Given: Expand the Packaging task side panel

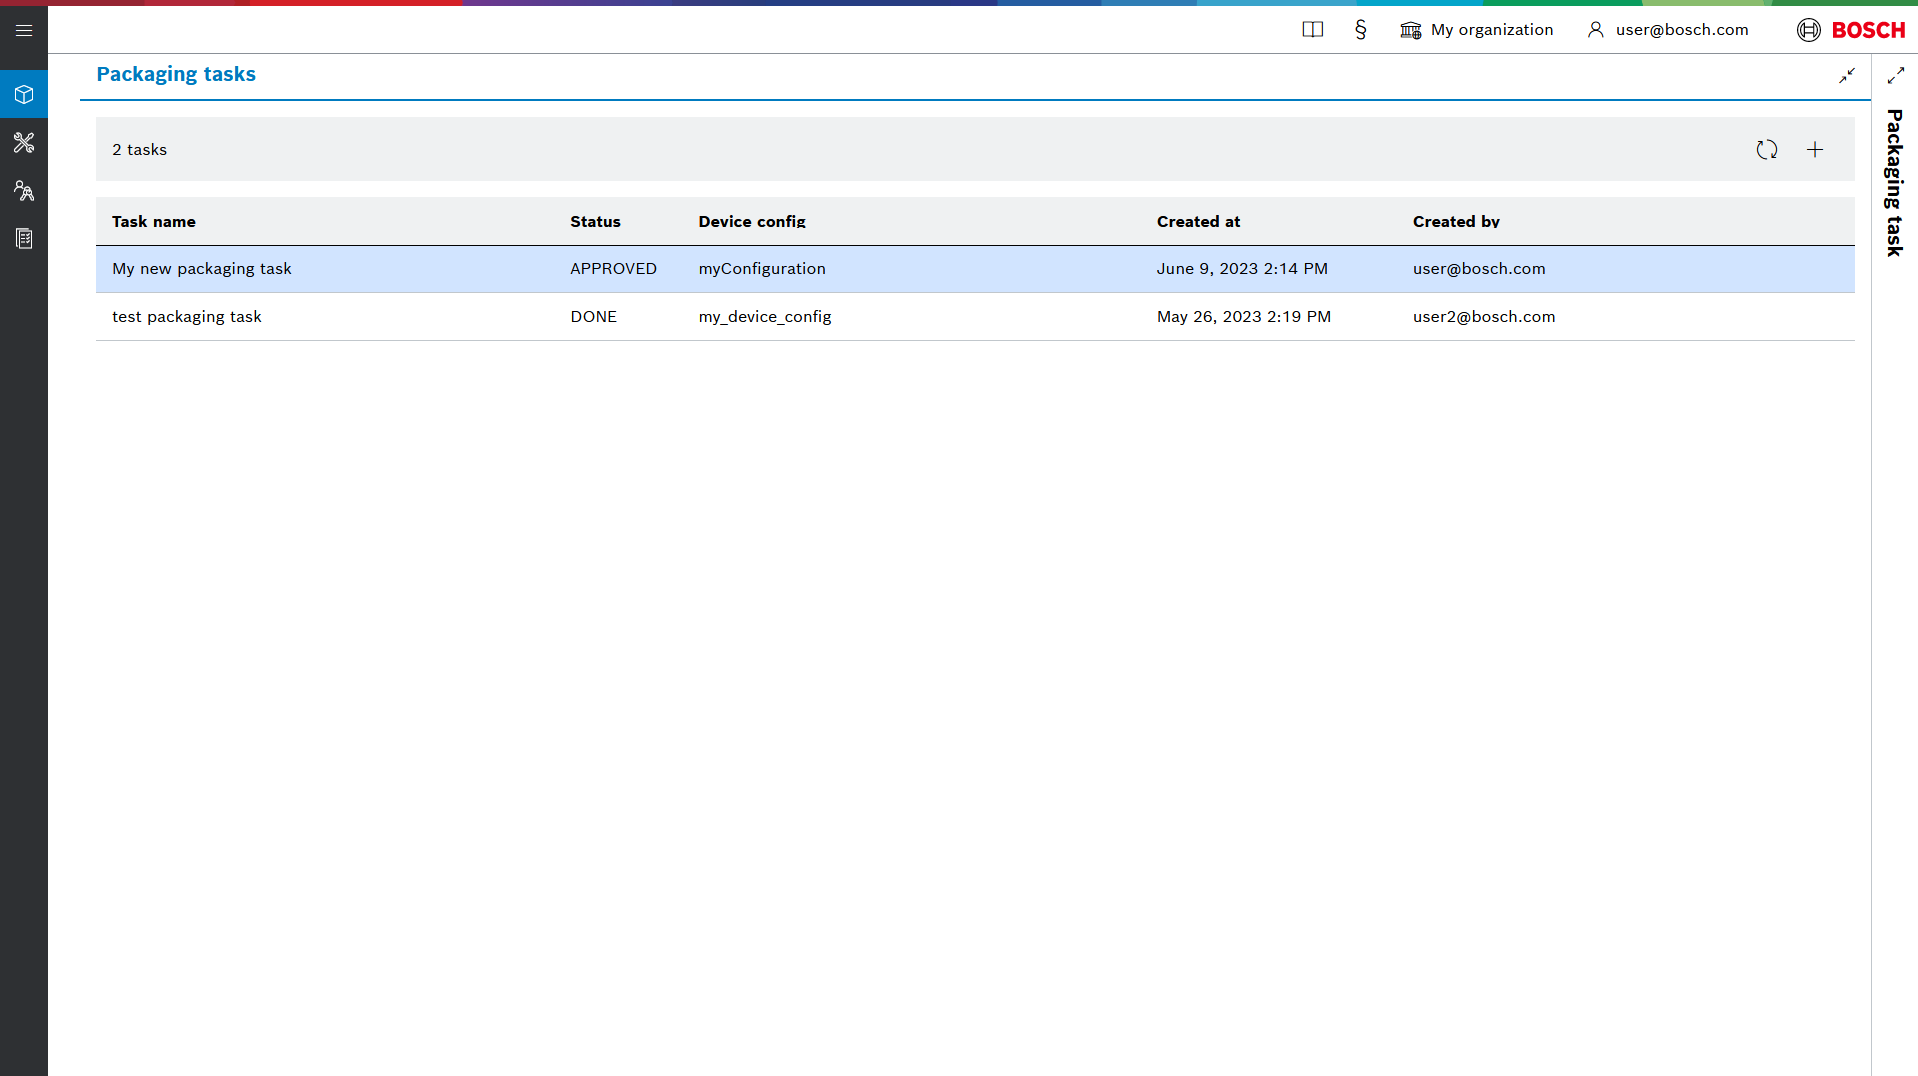Looking at the screenshot, I should click(x=1895, y=75).
